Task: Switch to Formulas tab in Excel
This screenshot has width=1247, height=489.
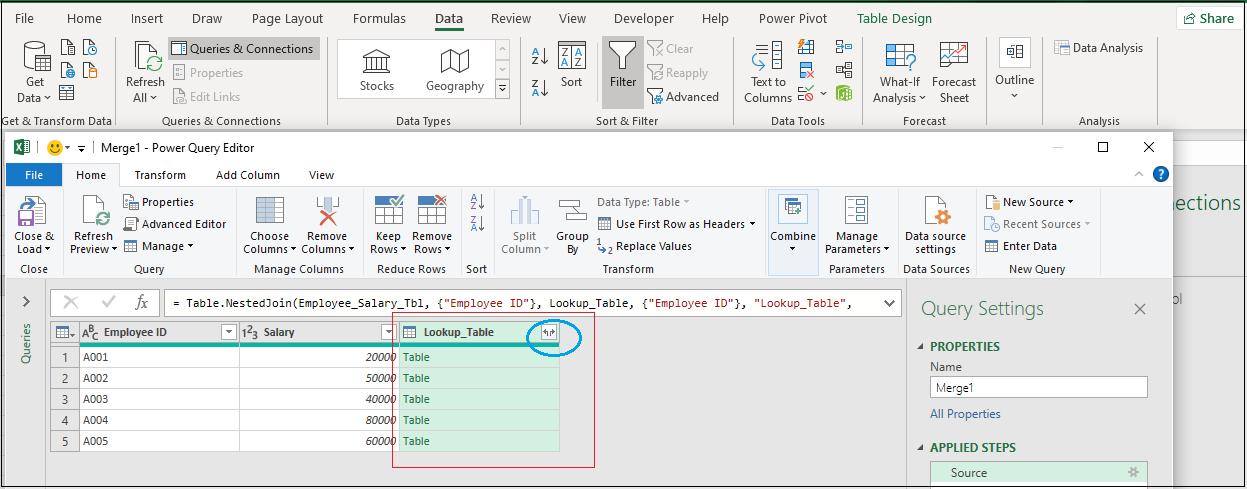Action: (x=380, y=18)
